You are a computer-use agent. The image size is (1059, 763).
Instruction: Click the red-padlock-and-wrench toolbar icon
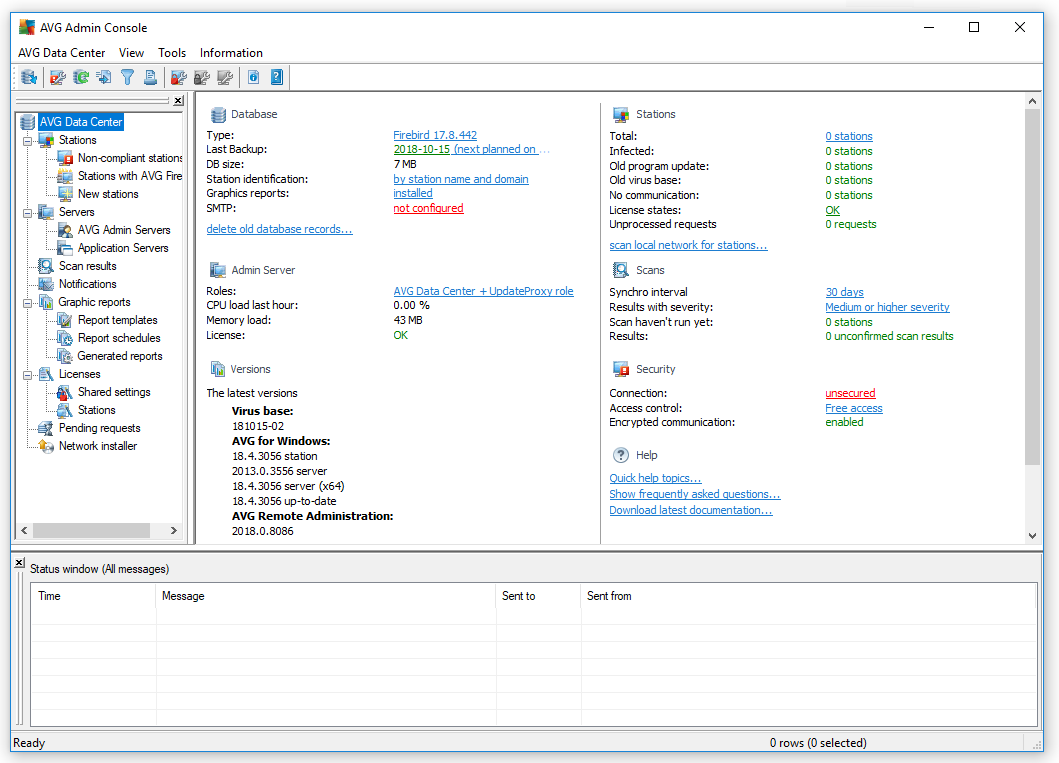pyautogui.click(x=178, y=78)
